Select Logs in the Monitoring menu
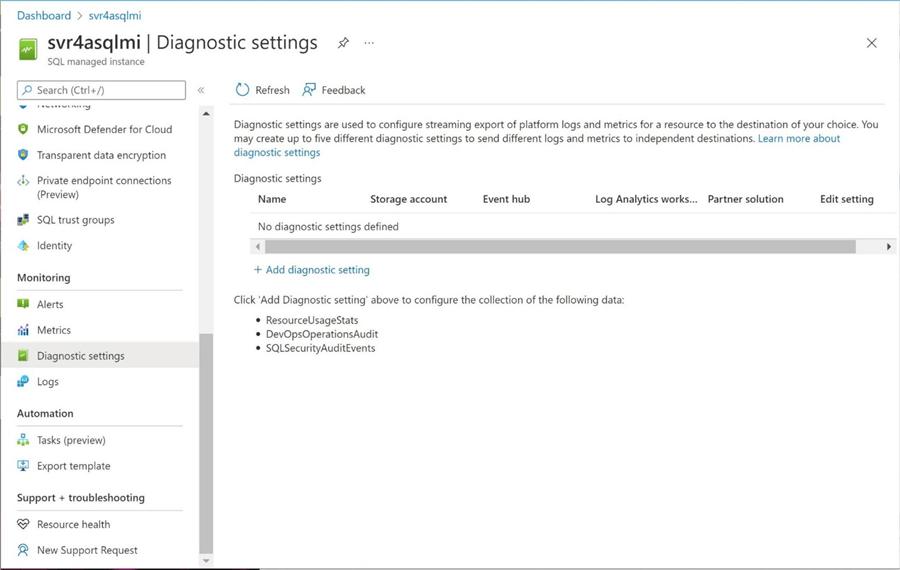The image size is (900, 570). tap(48, 382)
